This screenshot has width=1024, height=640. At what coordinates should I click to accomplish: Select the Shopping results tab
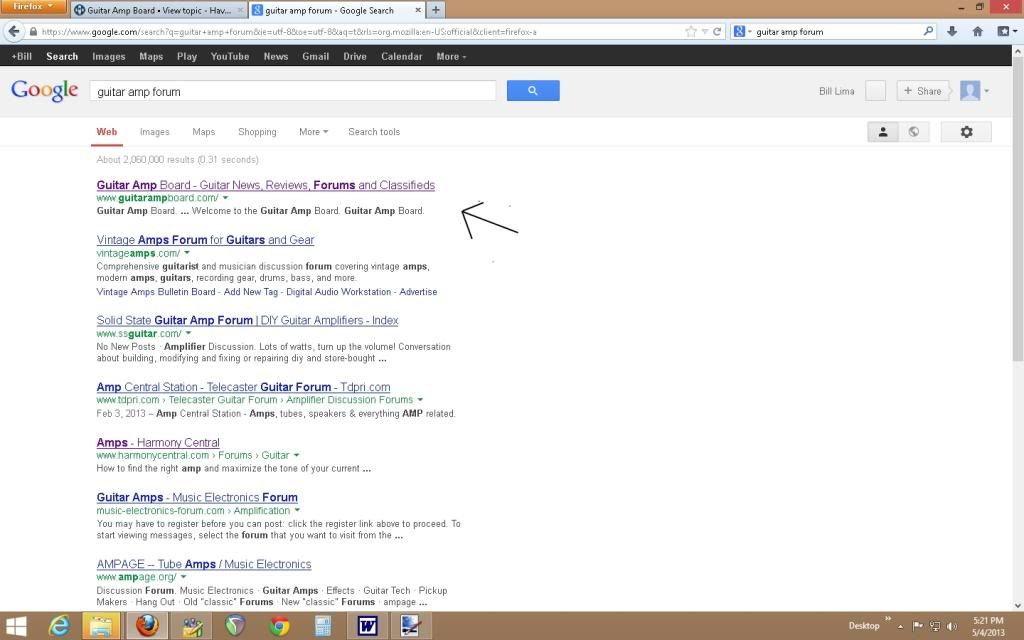point(257,132)
